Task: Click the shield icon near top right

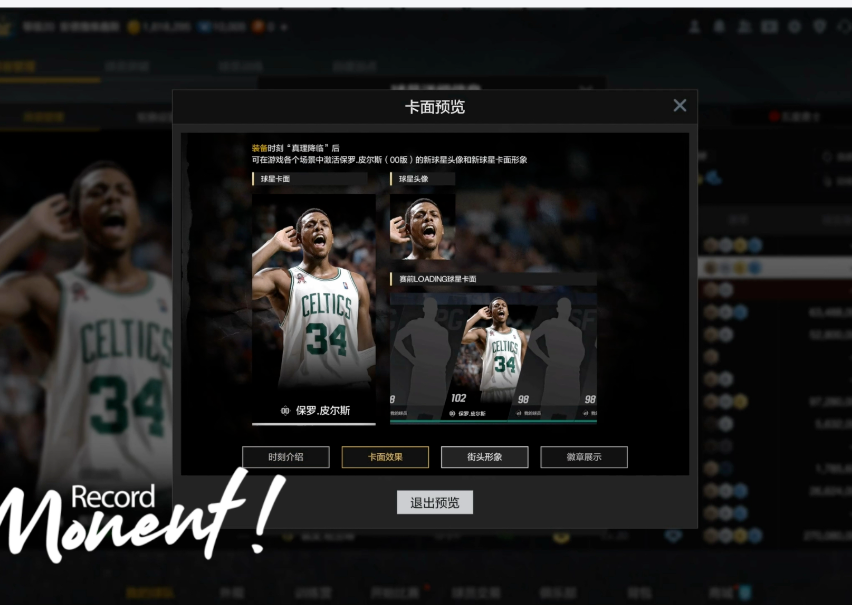Action: pos(820,26)
